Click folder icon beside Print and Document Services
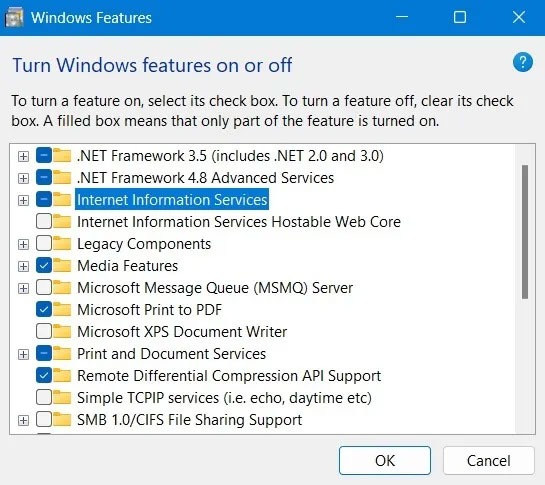 (x=63, y=354)
